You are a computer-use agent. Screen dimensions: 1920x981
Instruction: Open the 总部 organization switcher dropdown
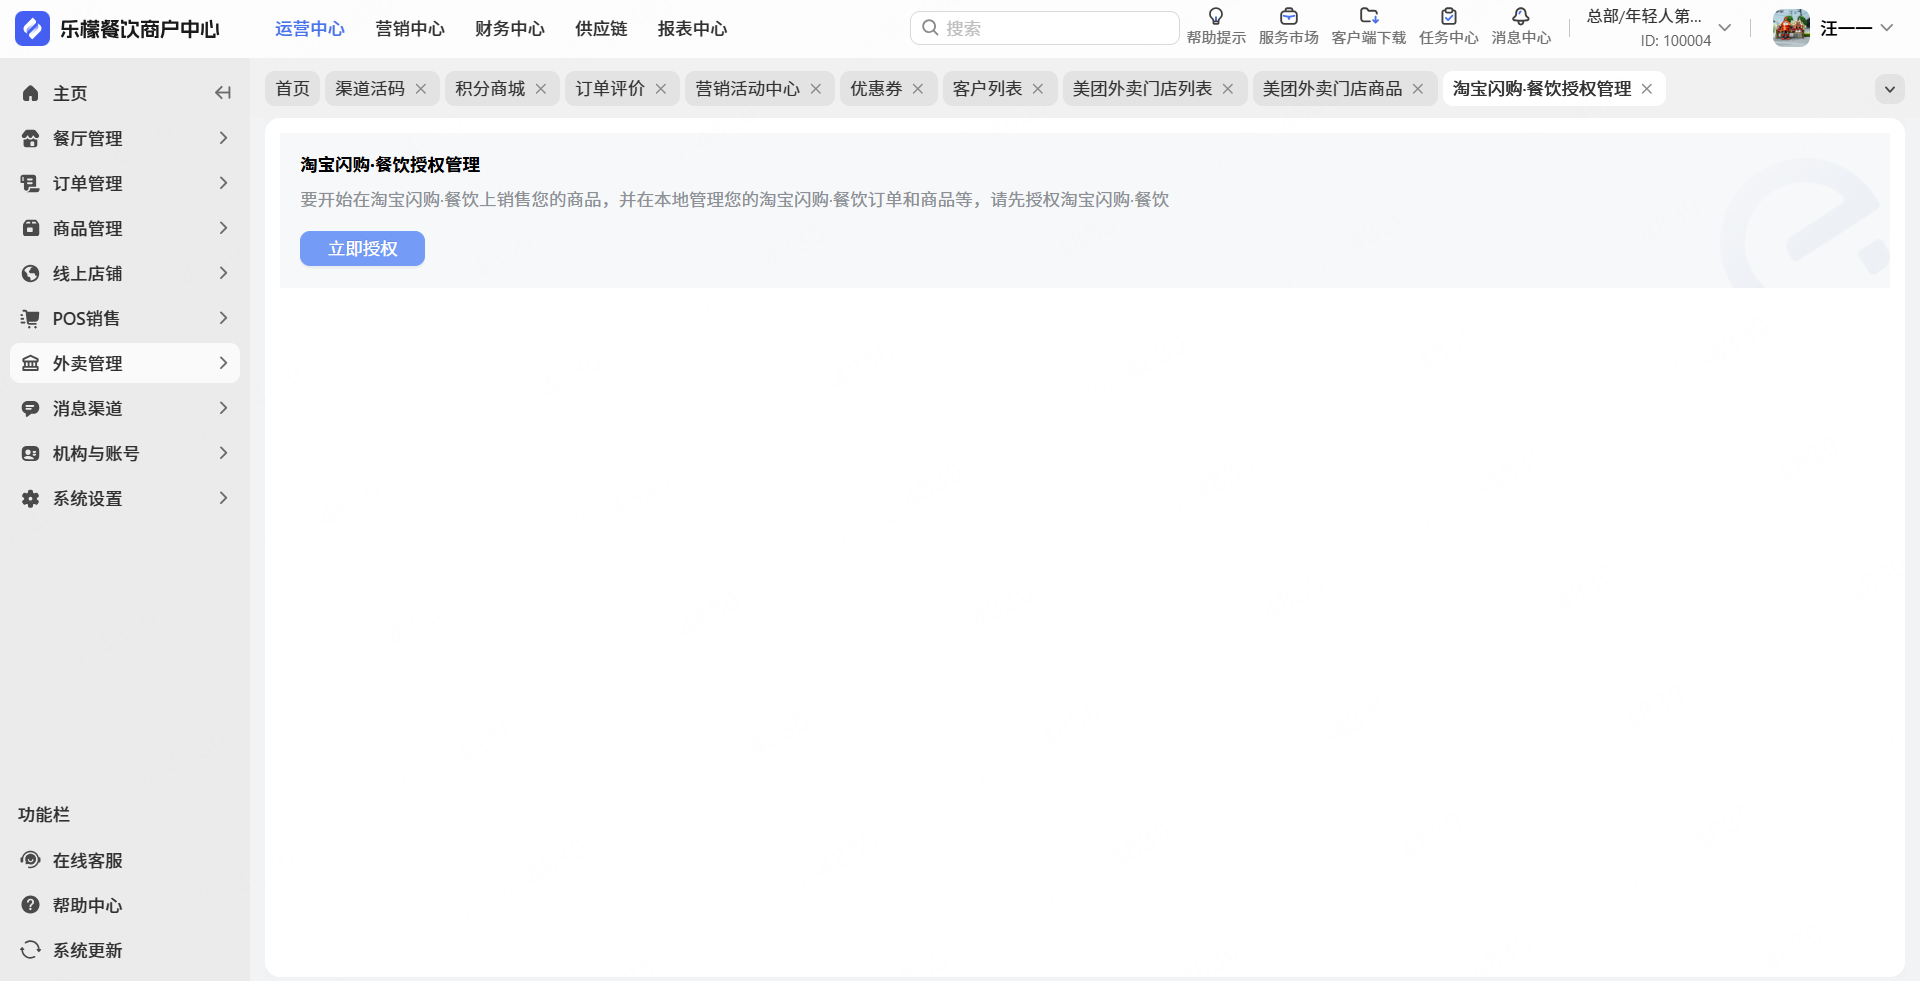pyautogui.click(x=1725, y=28)
